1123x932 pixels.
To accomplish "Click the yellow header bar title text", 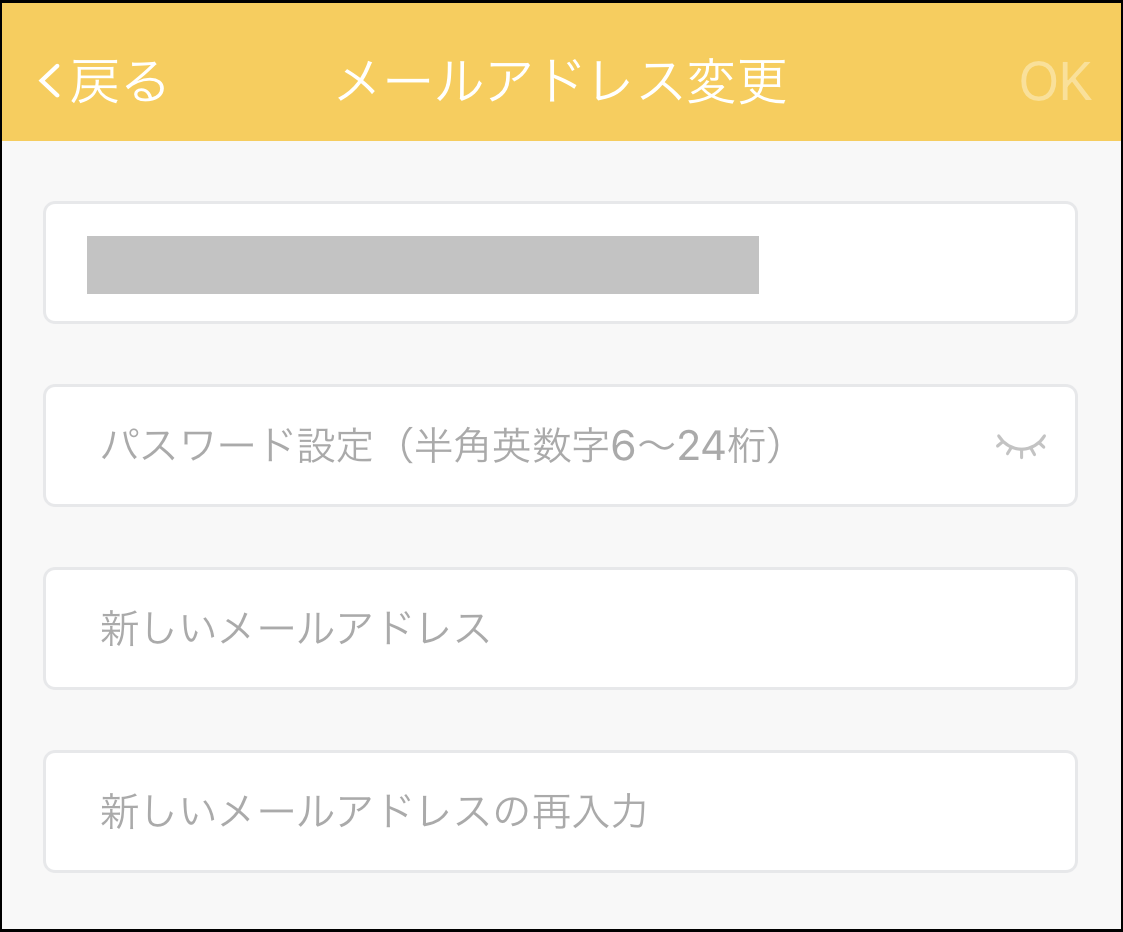I will (x=562, y=82).
